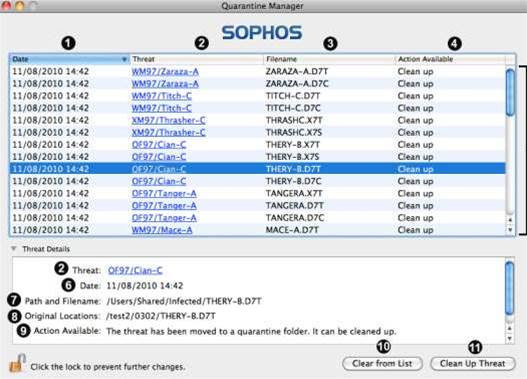The width and height of the screenshot is (527, 379).
Task: Click the threat list scroll-up arrow
Action: pyautogui.click(x=510, y=219)
